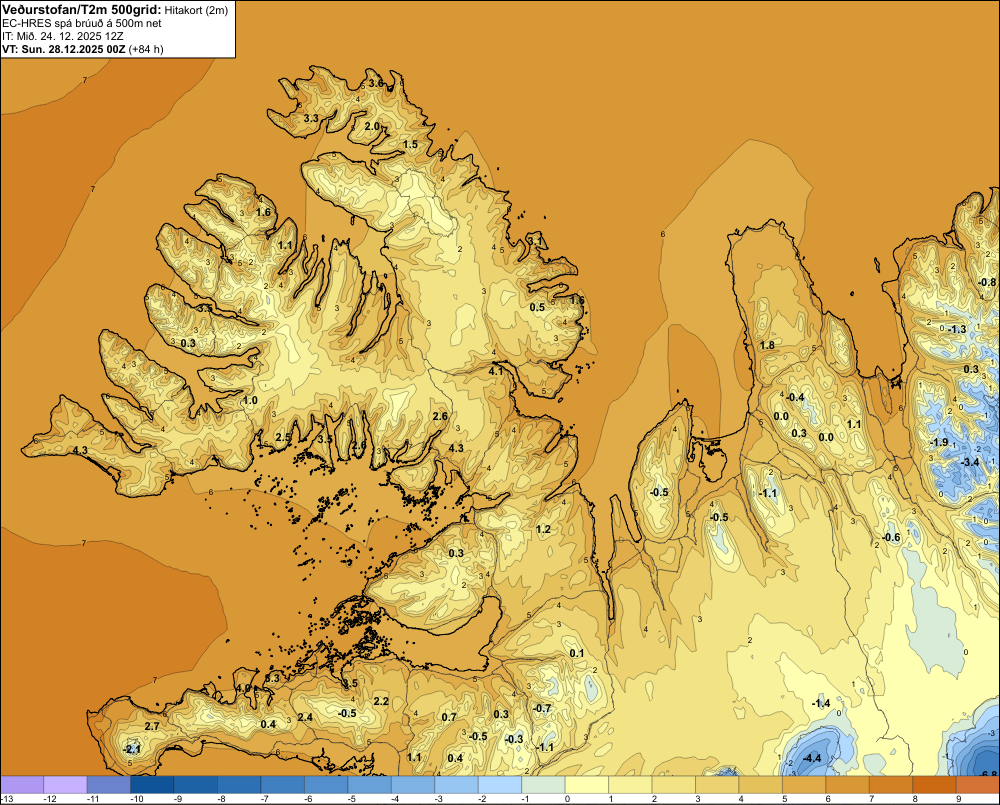Click the 0.1 temperature value on the map
This screenshot has height=805, width=1000.
(x=577, y=653)
